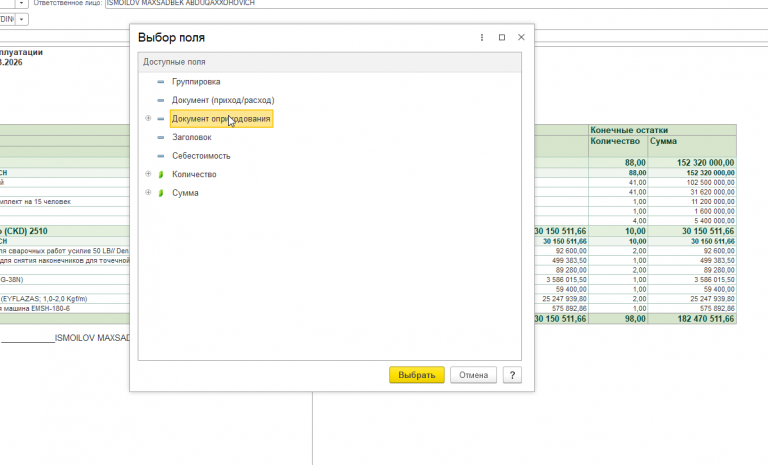This screenshot has width=768, height=465.
Task: Expand the Количество field node
Action: click(148, 173)
